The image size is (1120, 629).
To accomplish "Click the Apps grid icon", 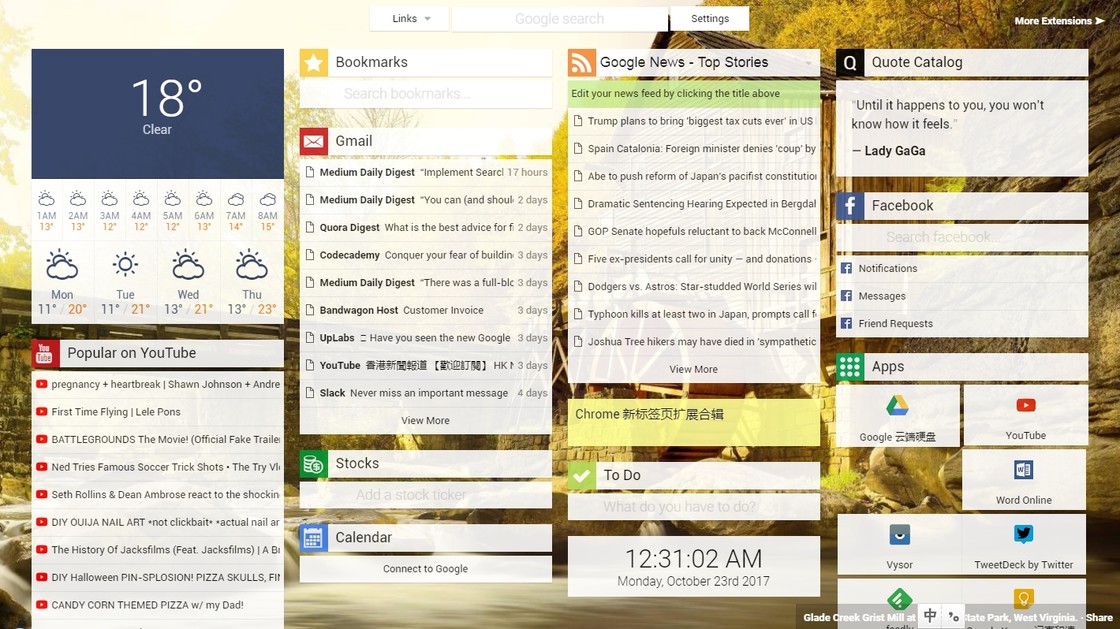I will pyautogui.click(x=850, y=367).
